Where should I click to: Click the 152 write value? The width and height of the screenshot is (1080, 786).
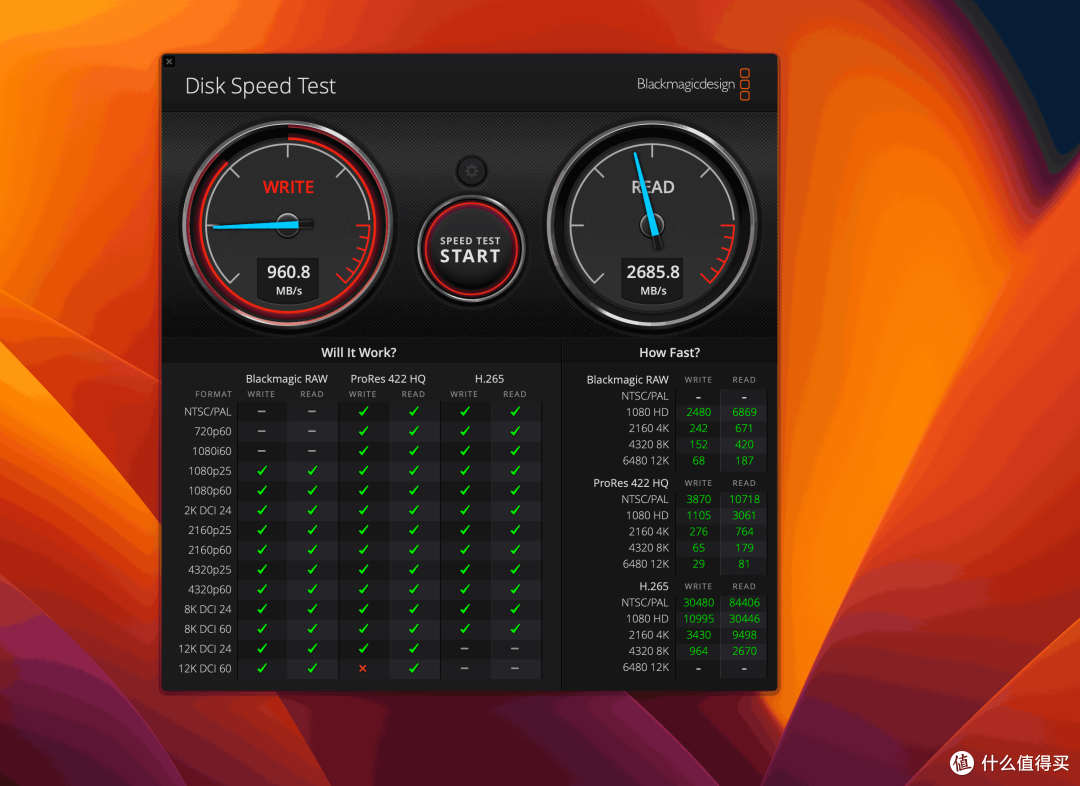[x=698, y=444]
